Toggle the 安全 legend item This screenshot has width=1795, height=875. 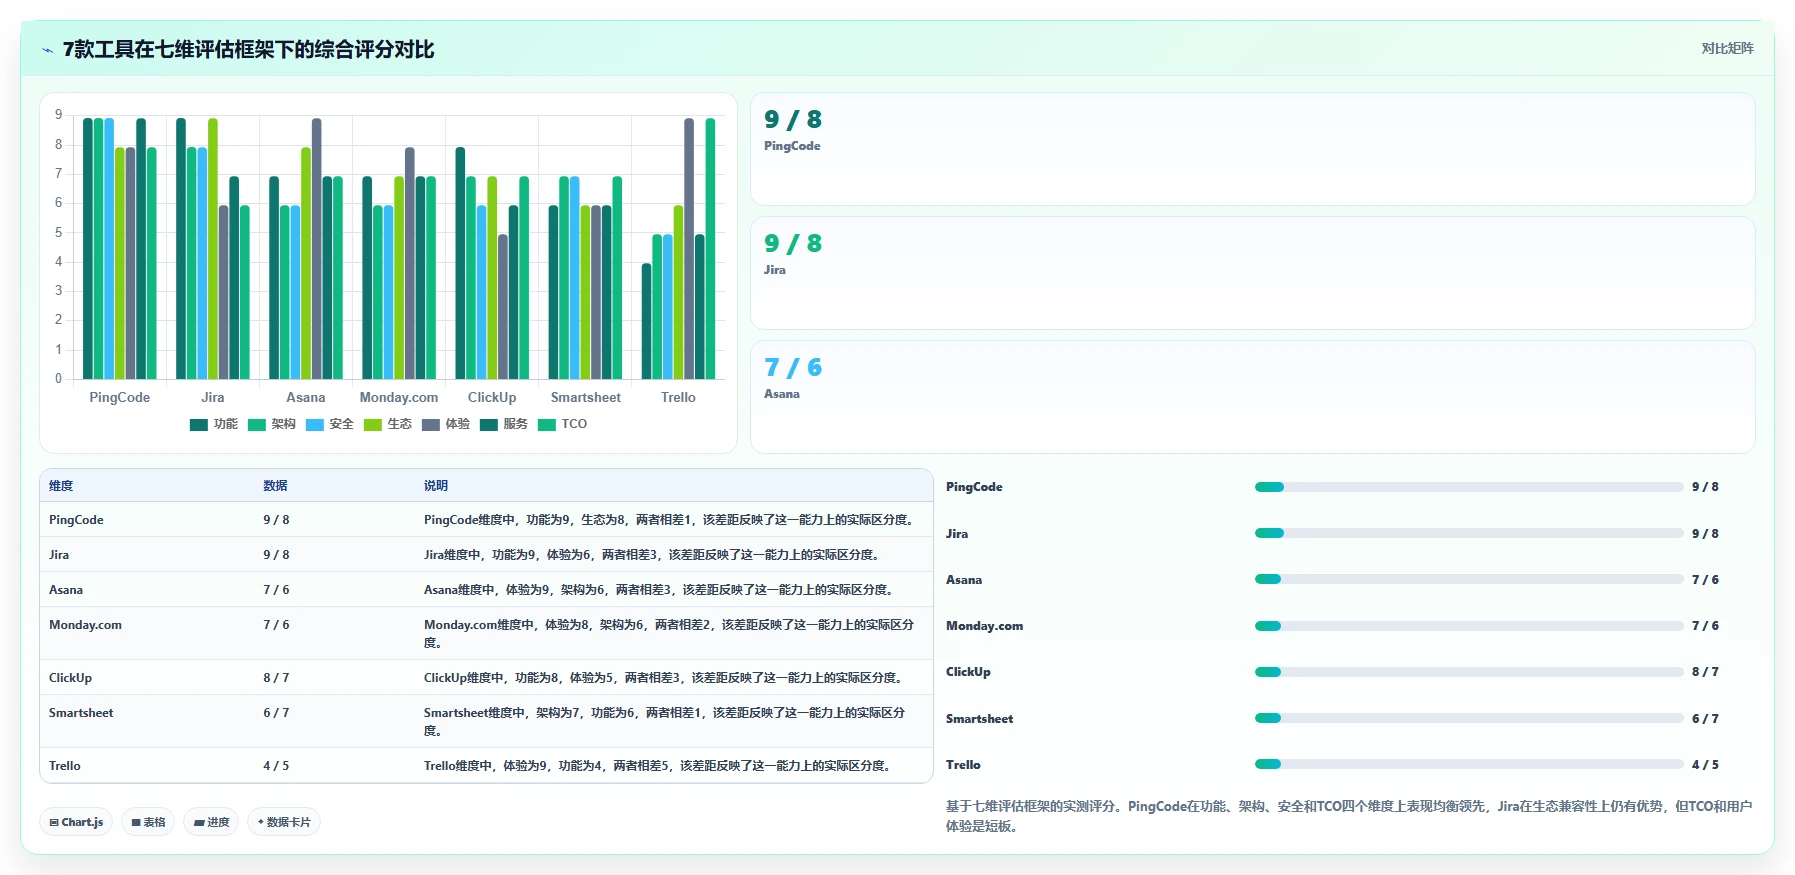point(330,424)
